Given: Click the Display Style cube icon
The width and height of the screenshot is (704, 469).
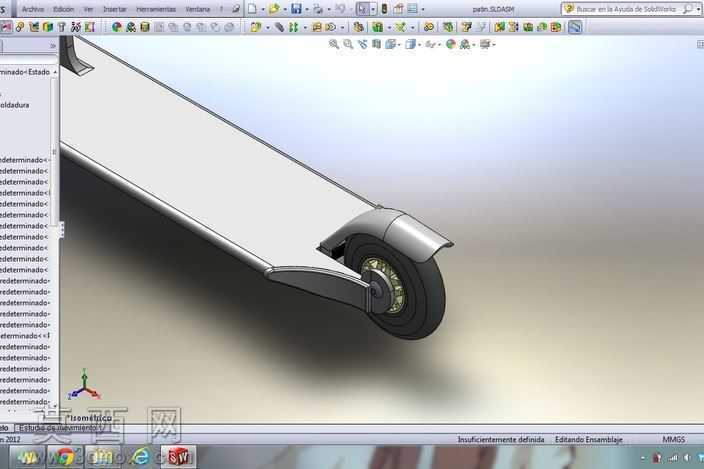Looking at the screenshot, I should (410, 44).
